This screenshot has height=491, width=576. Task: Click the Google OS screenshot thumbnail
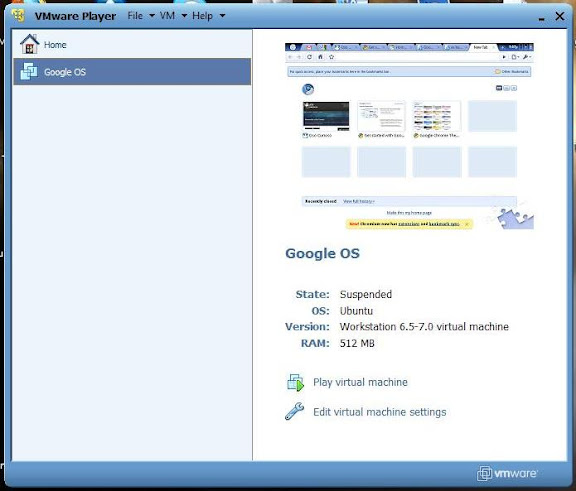click(409, 136)
